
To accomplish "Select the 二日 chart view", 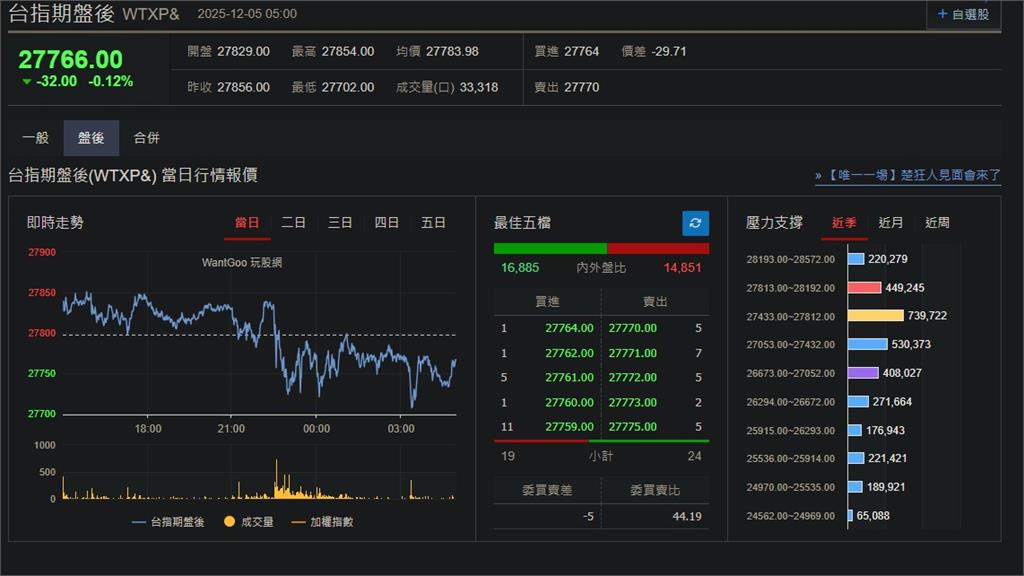I will click(293, 223).
